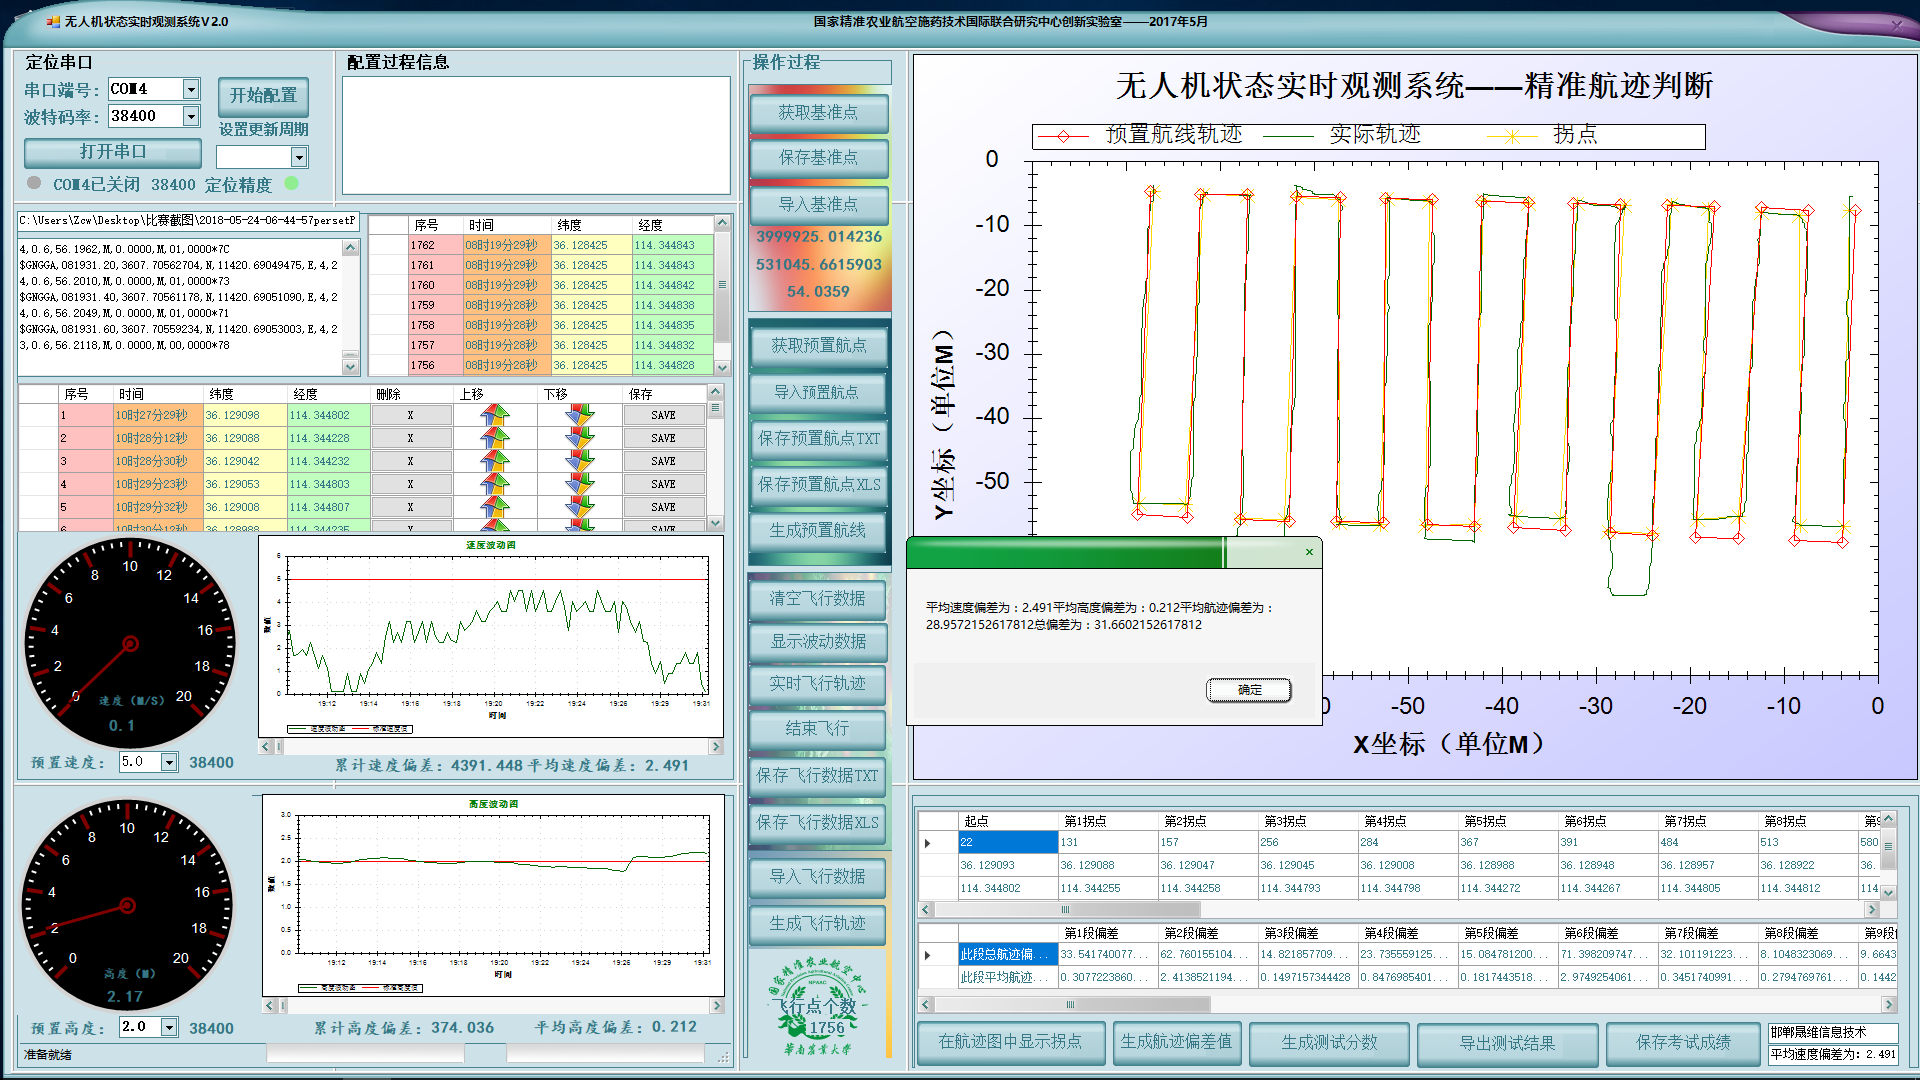
Task: Move waypoint row 5 down with the arrow icon
Action: [579, 507]
